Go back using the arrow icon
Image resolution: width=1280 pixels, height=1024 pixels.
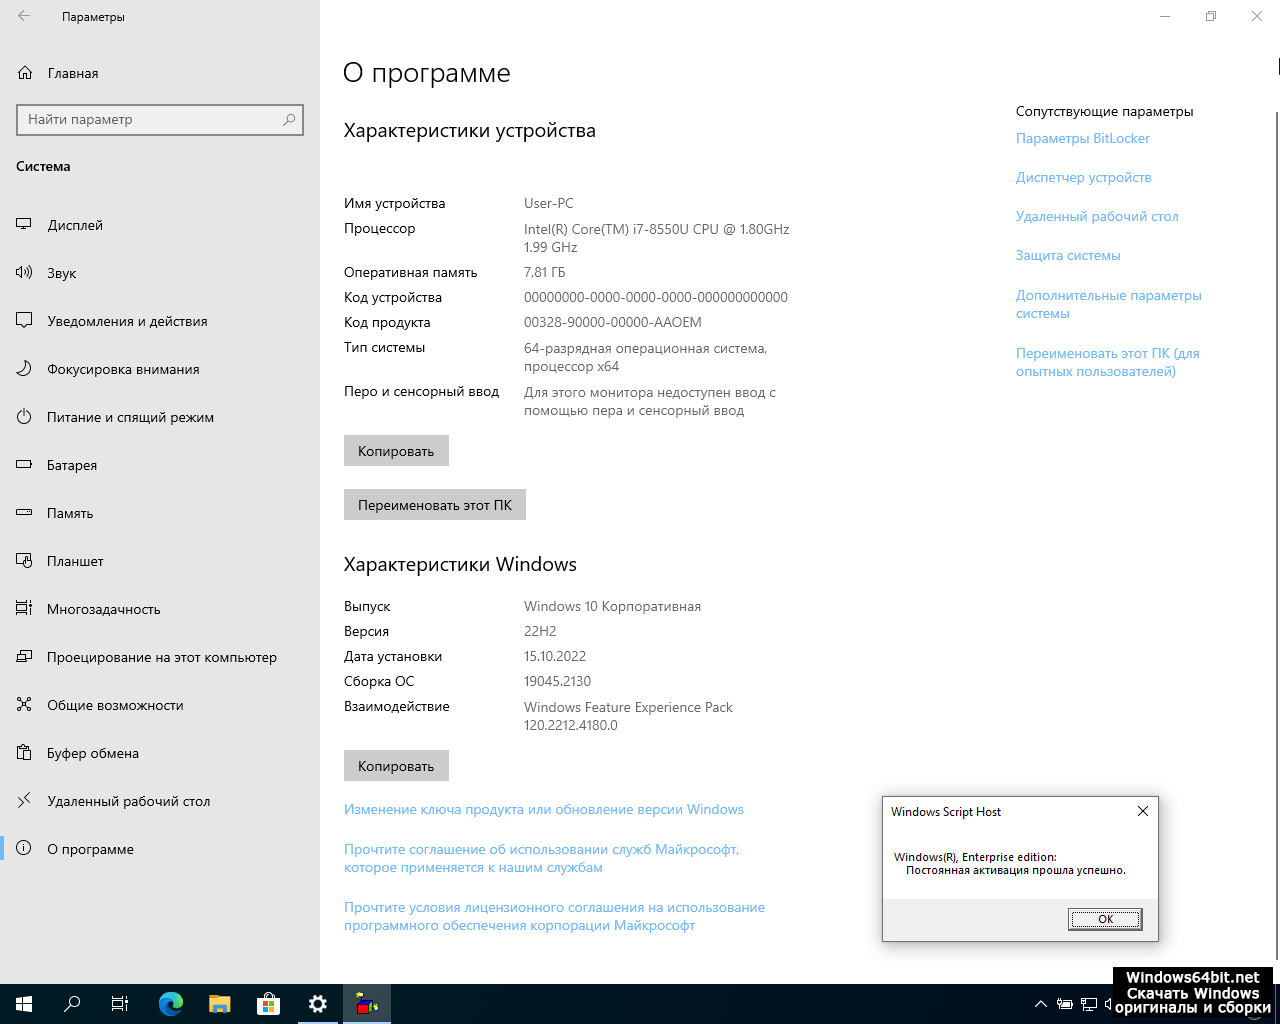[24, 17]
